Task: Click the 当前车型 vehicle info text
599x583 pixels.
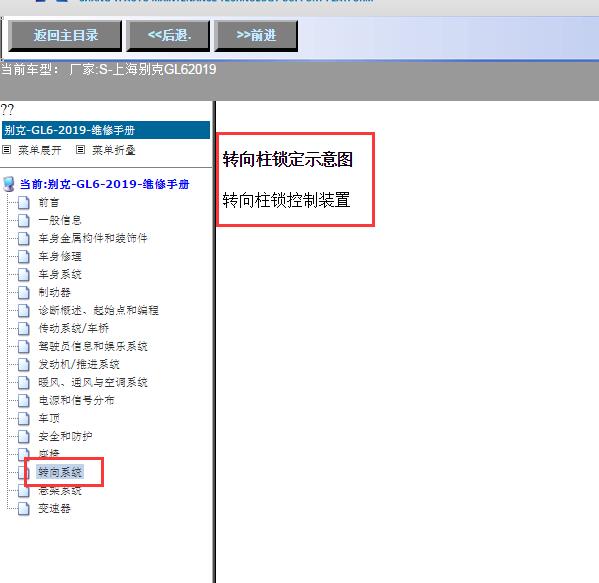Action: click(x=108, y=70)
